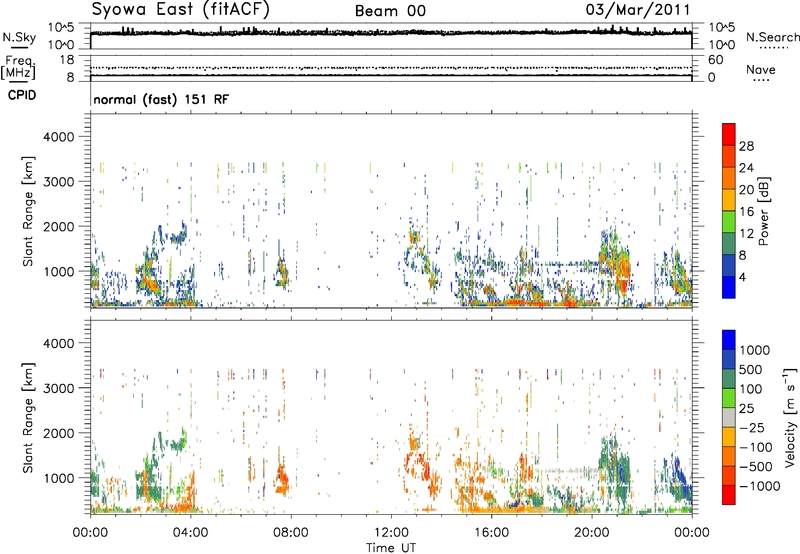Click the '16:00' time tick label
The width and height of the screenshot is (800, 554).
pyautogui.click(x=491, y=532)
